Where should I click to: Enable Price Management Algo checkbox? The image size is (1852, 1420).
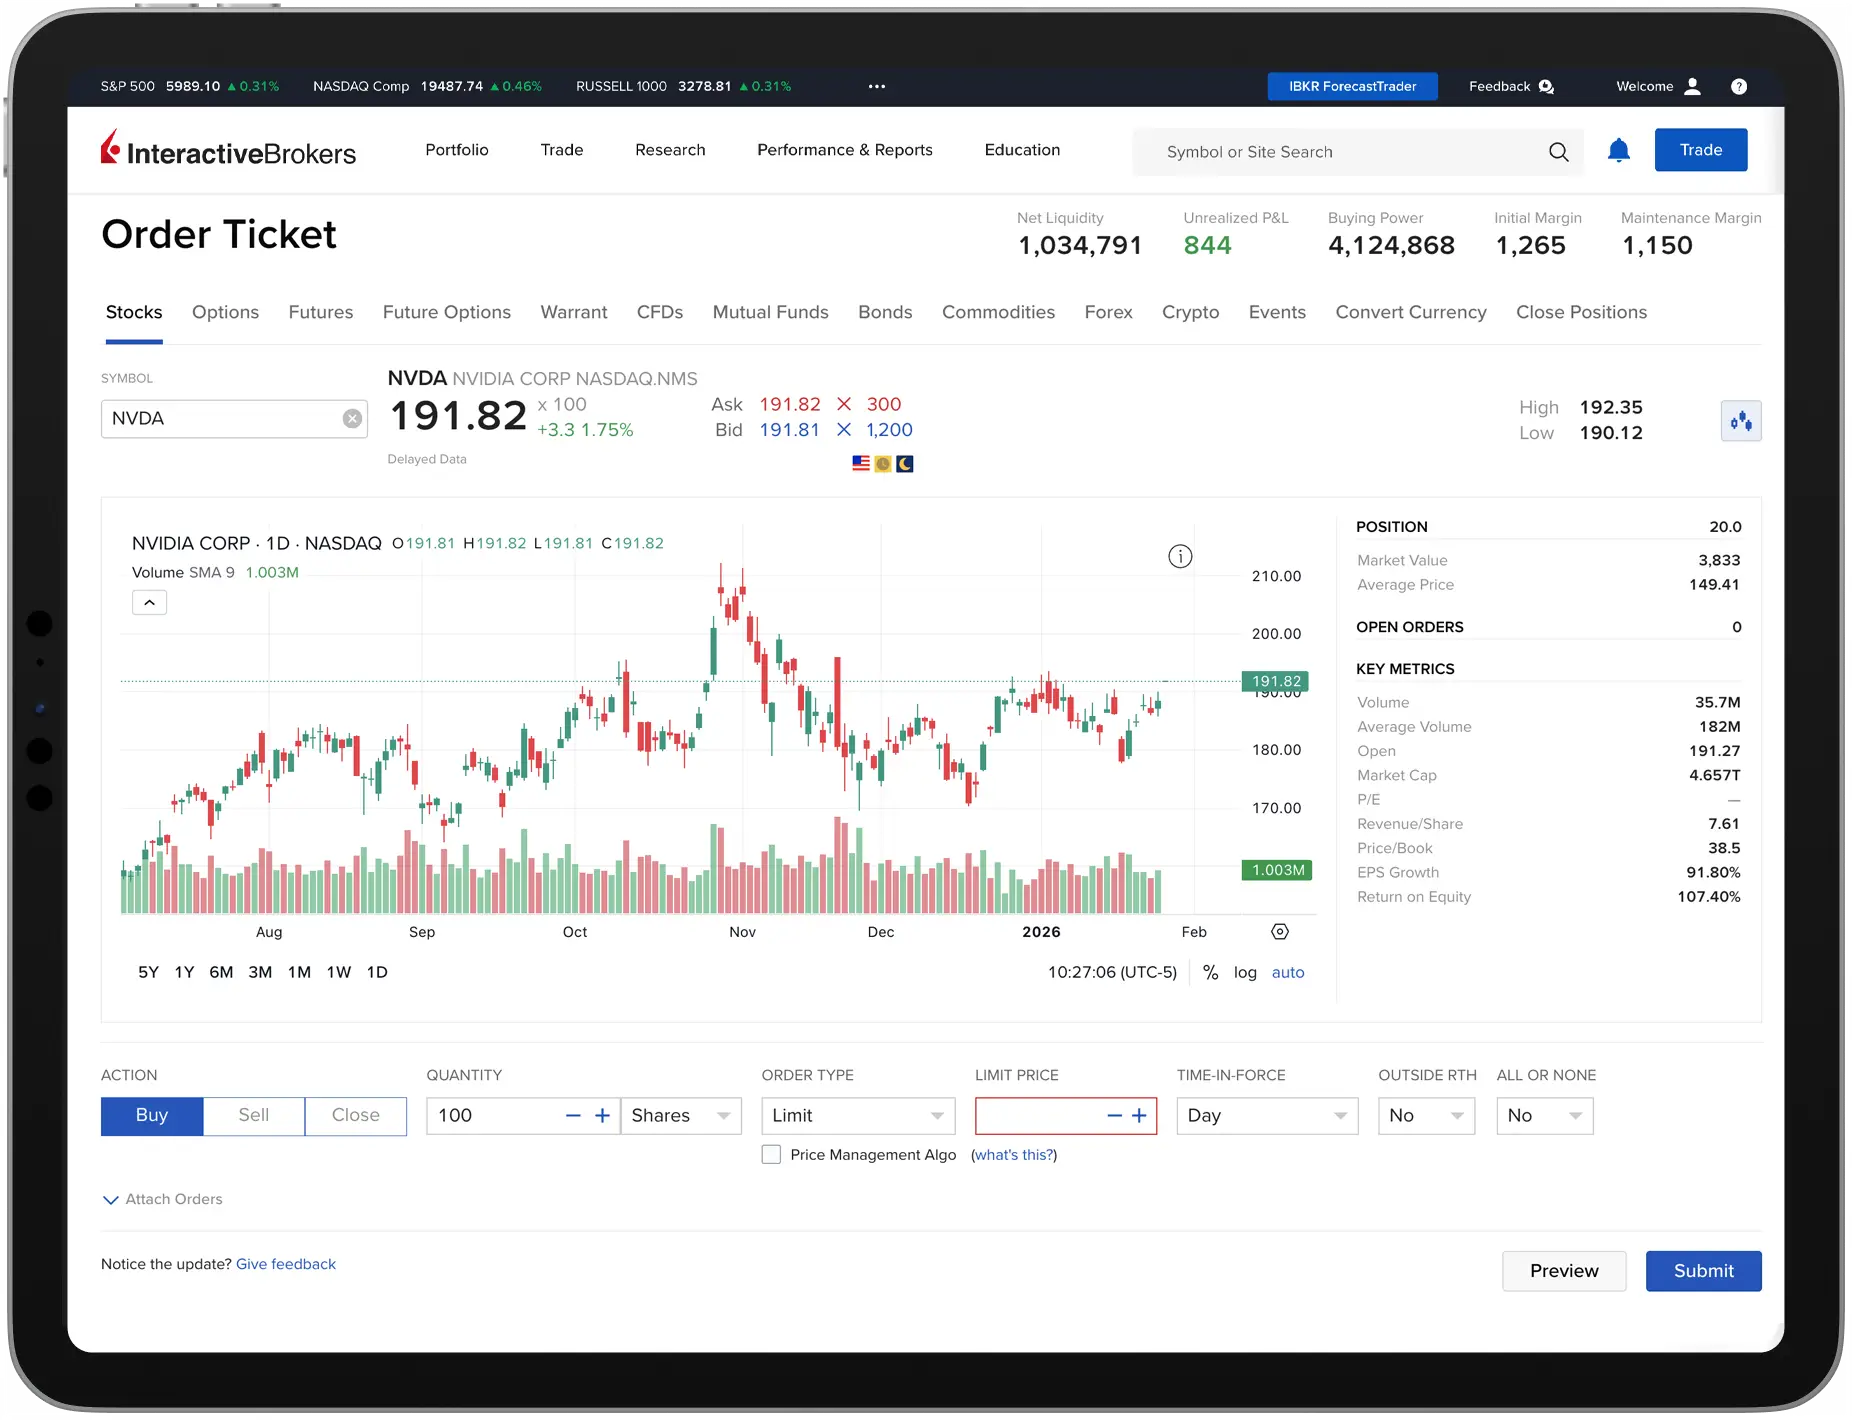[771, 1155]
